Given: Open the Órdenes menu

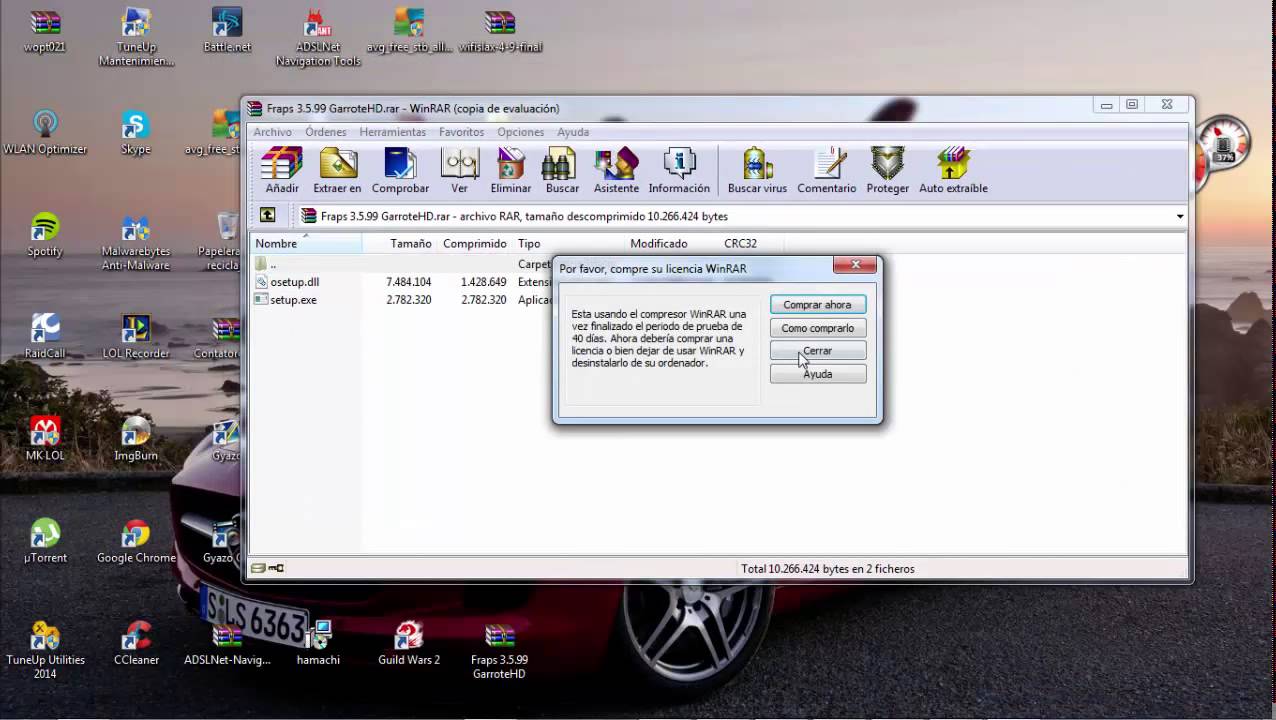Looking at the screenshot, I should (x=326, y=132).
